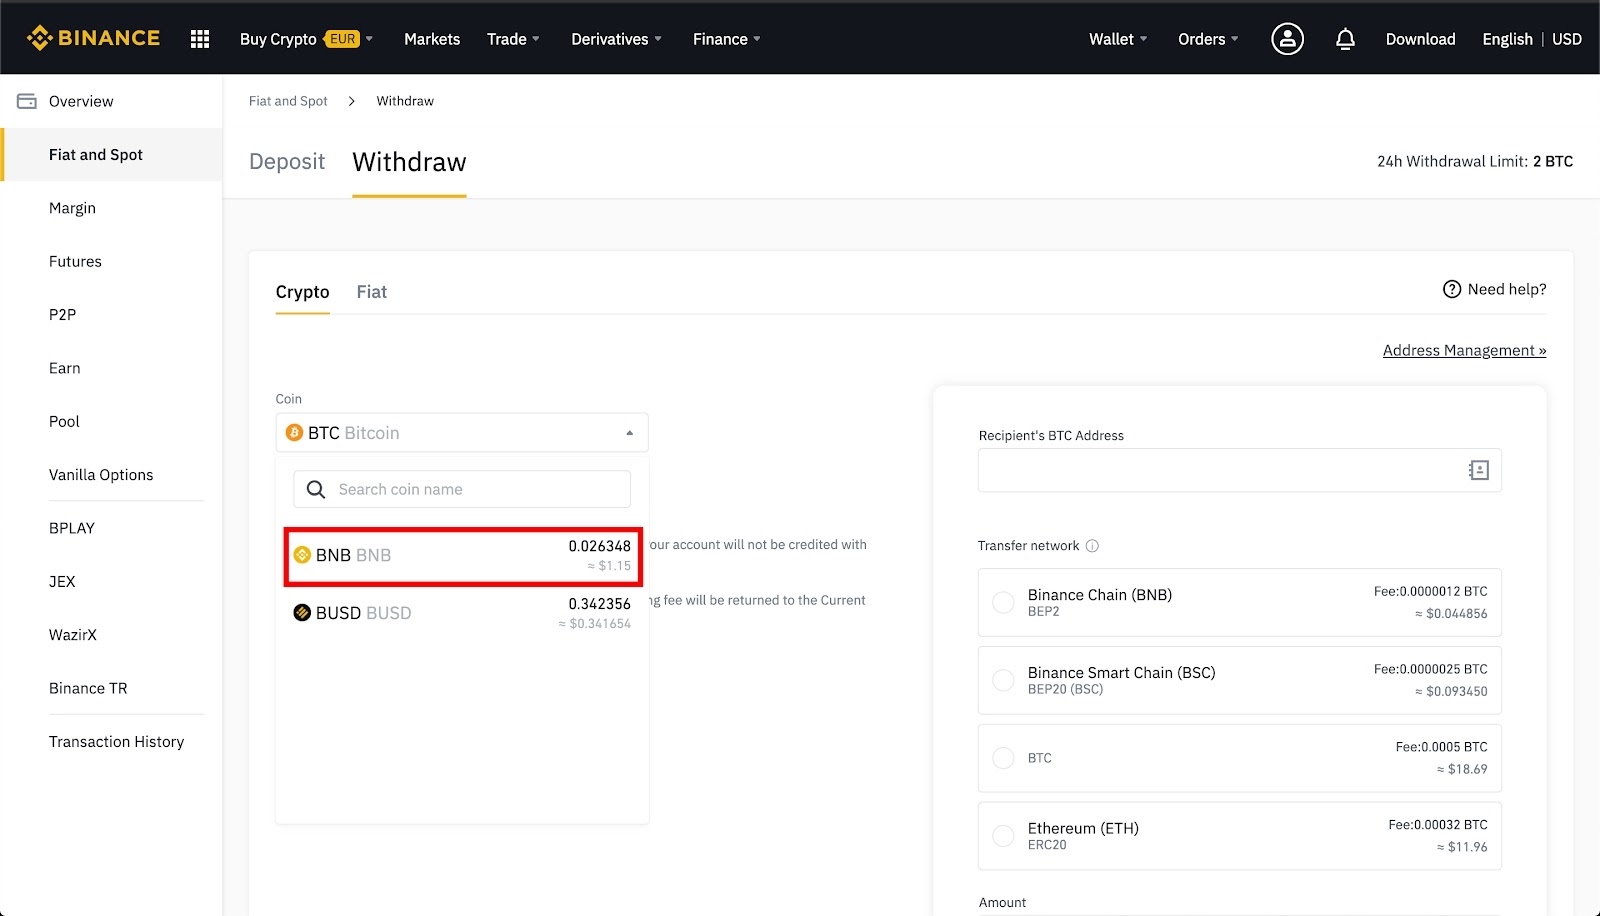Screen dimensions: 1600x916
Task: Expand the Wallet menu
Action: point(1117,39)
